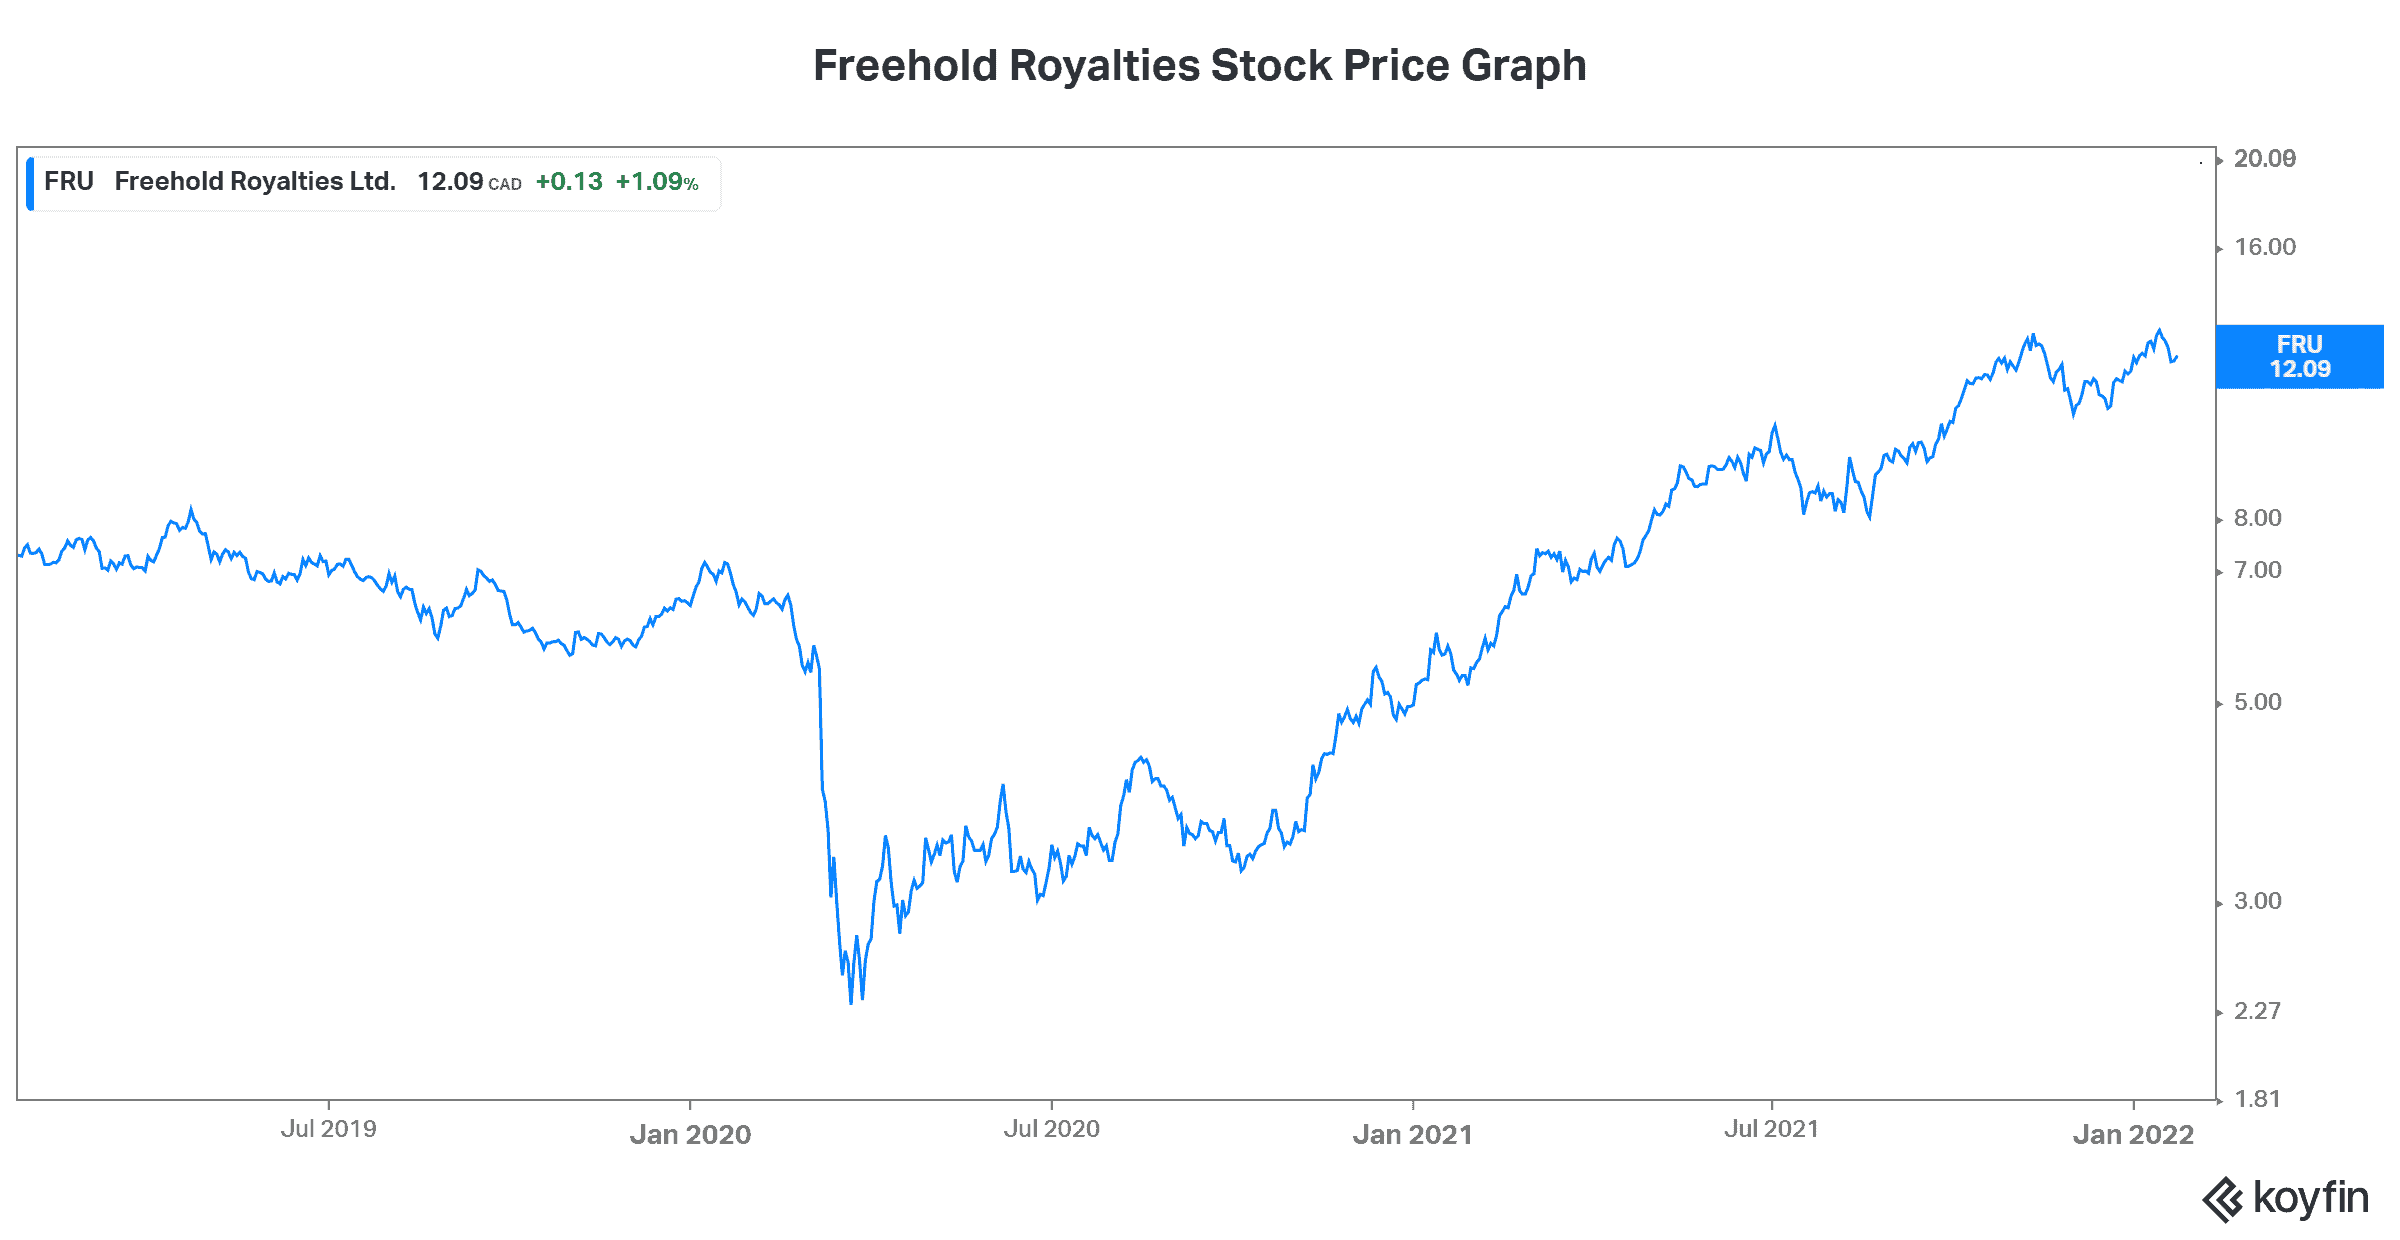This screenshot has height=1240, width=2400.
Task: Click the +0.13 price change value
Action: (569, 182)
